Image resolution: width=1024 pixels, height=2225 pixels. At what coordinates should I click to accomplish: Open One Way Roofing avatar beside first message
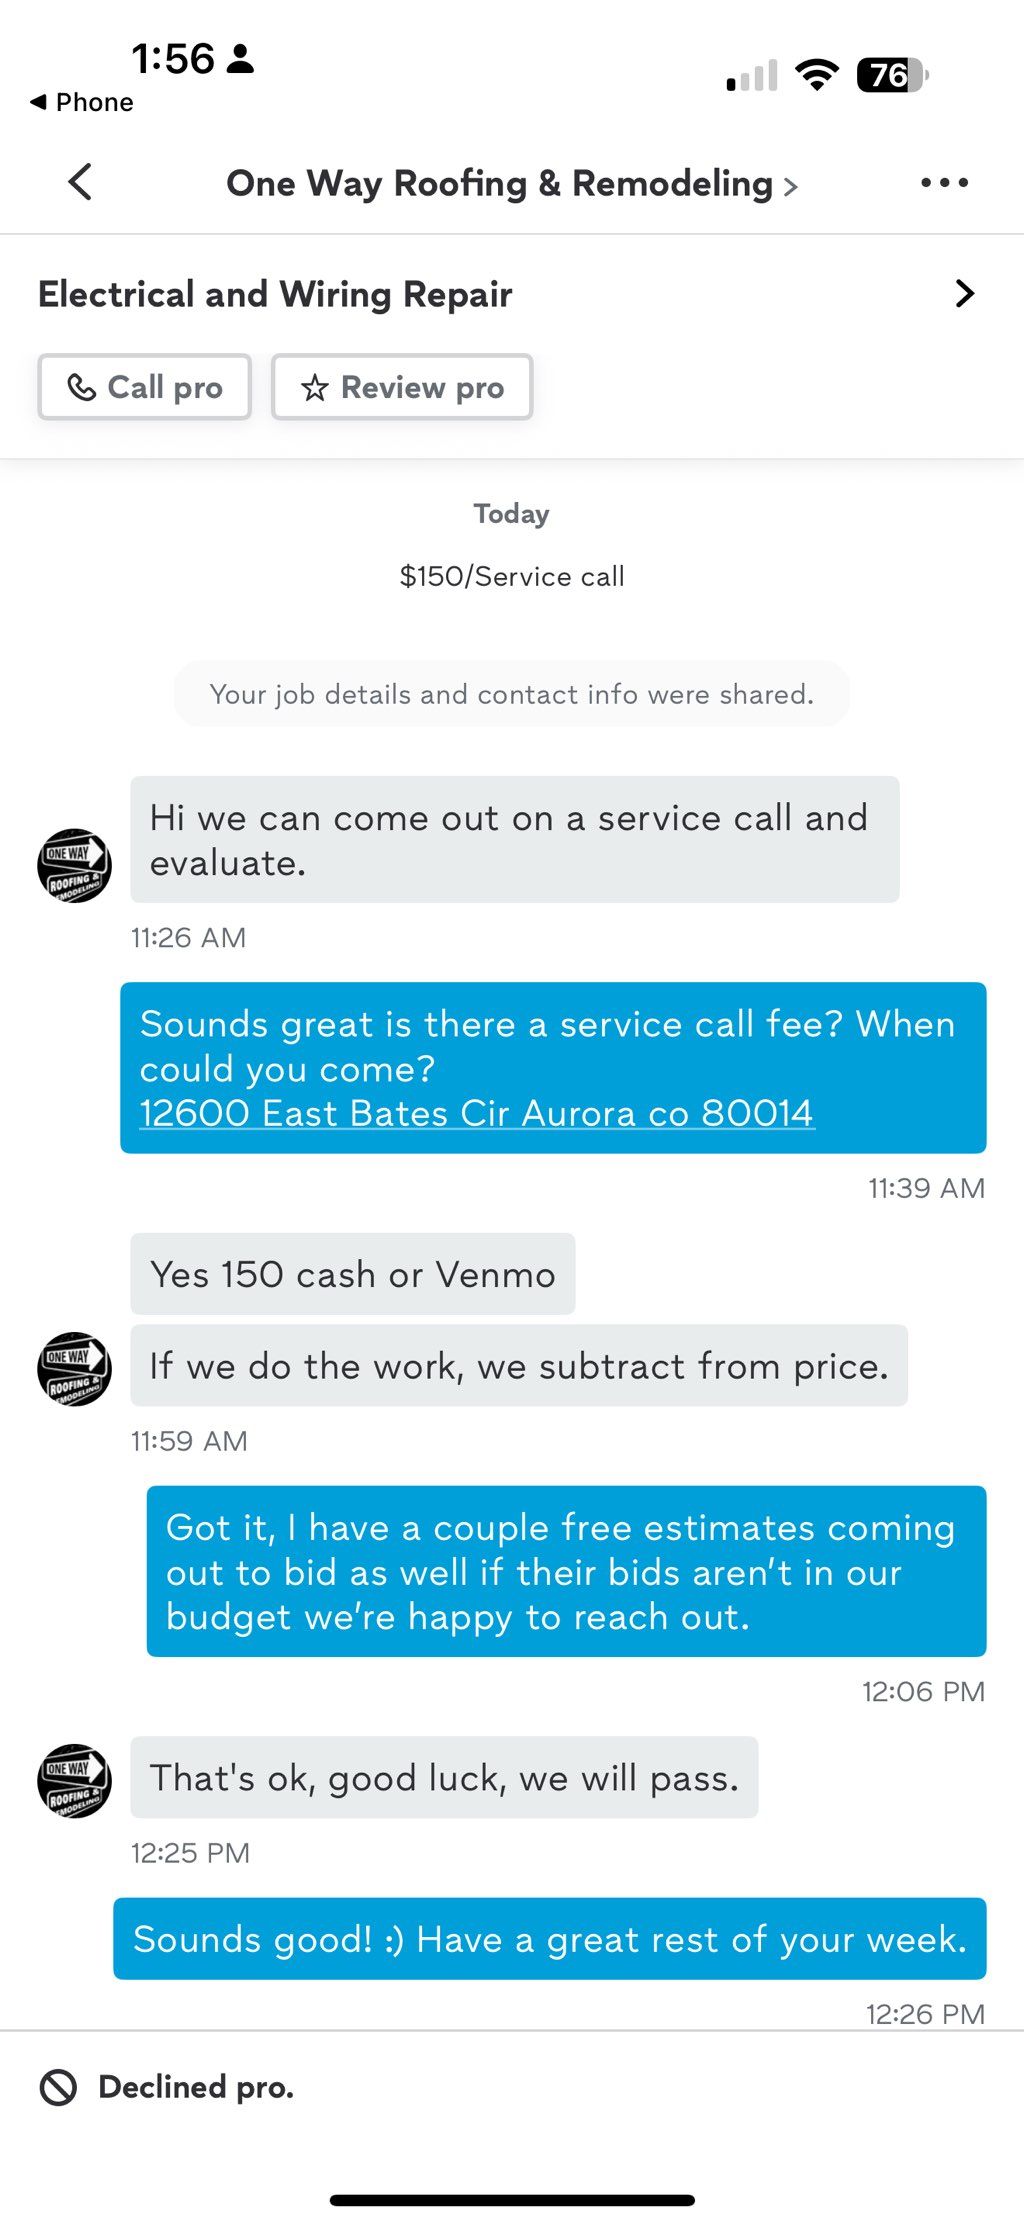74,865
